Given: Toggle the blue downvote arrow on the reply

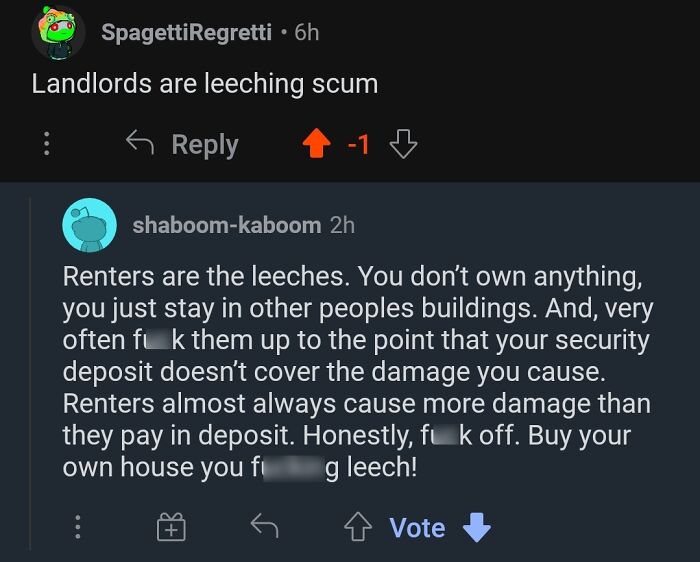Looking at the screenshot, I should (477, 527).
